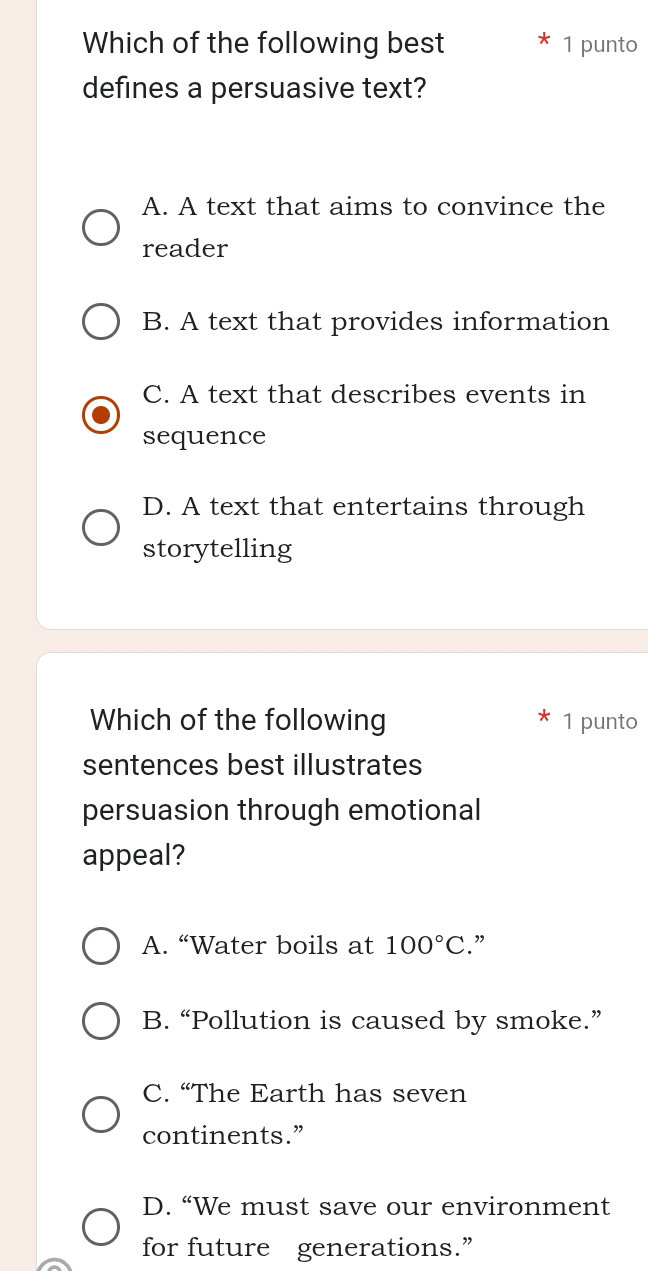
Task: Click the emotional appeal question title
Action: pyautogui.click(x=280, y=787)
